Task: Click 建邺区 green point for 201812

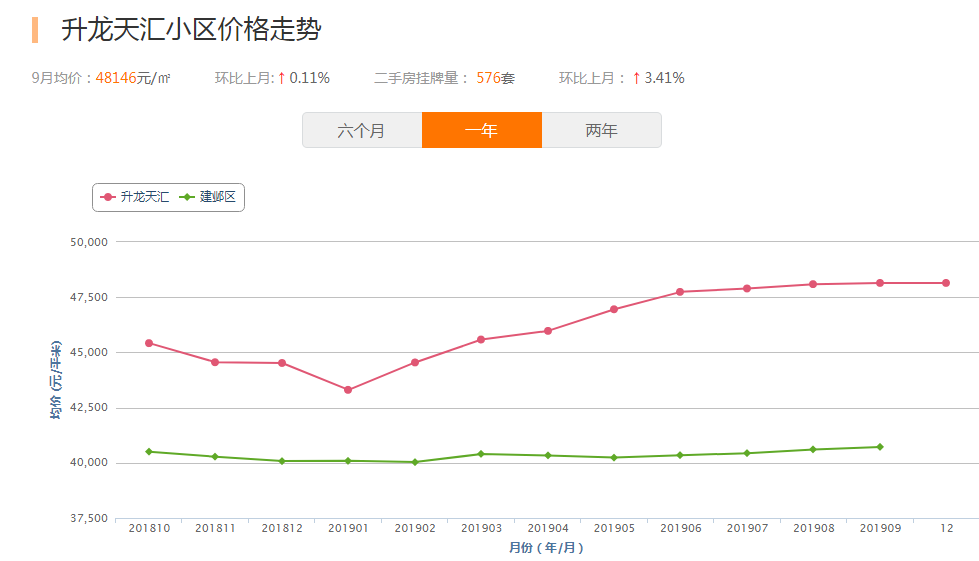Action: click(282, 461)
